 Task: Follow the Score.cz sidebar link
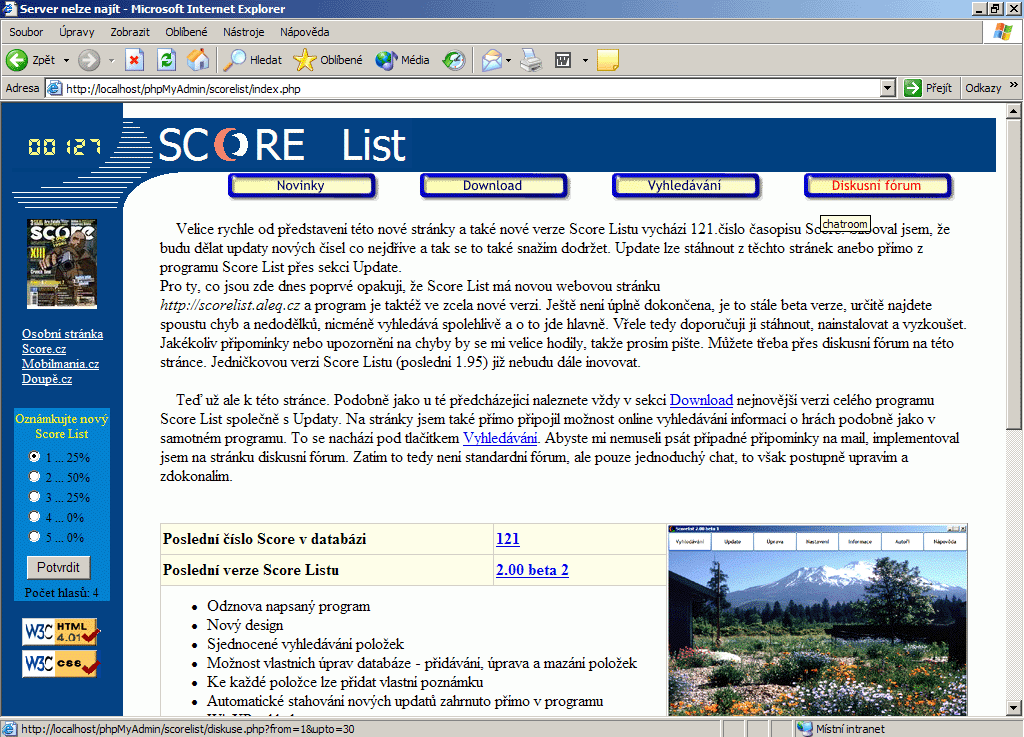(44, 349)
